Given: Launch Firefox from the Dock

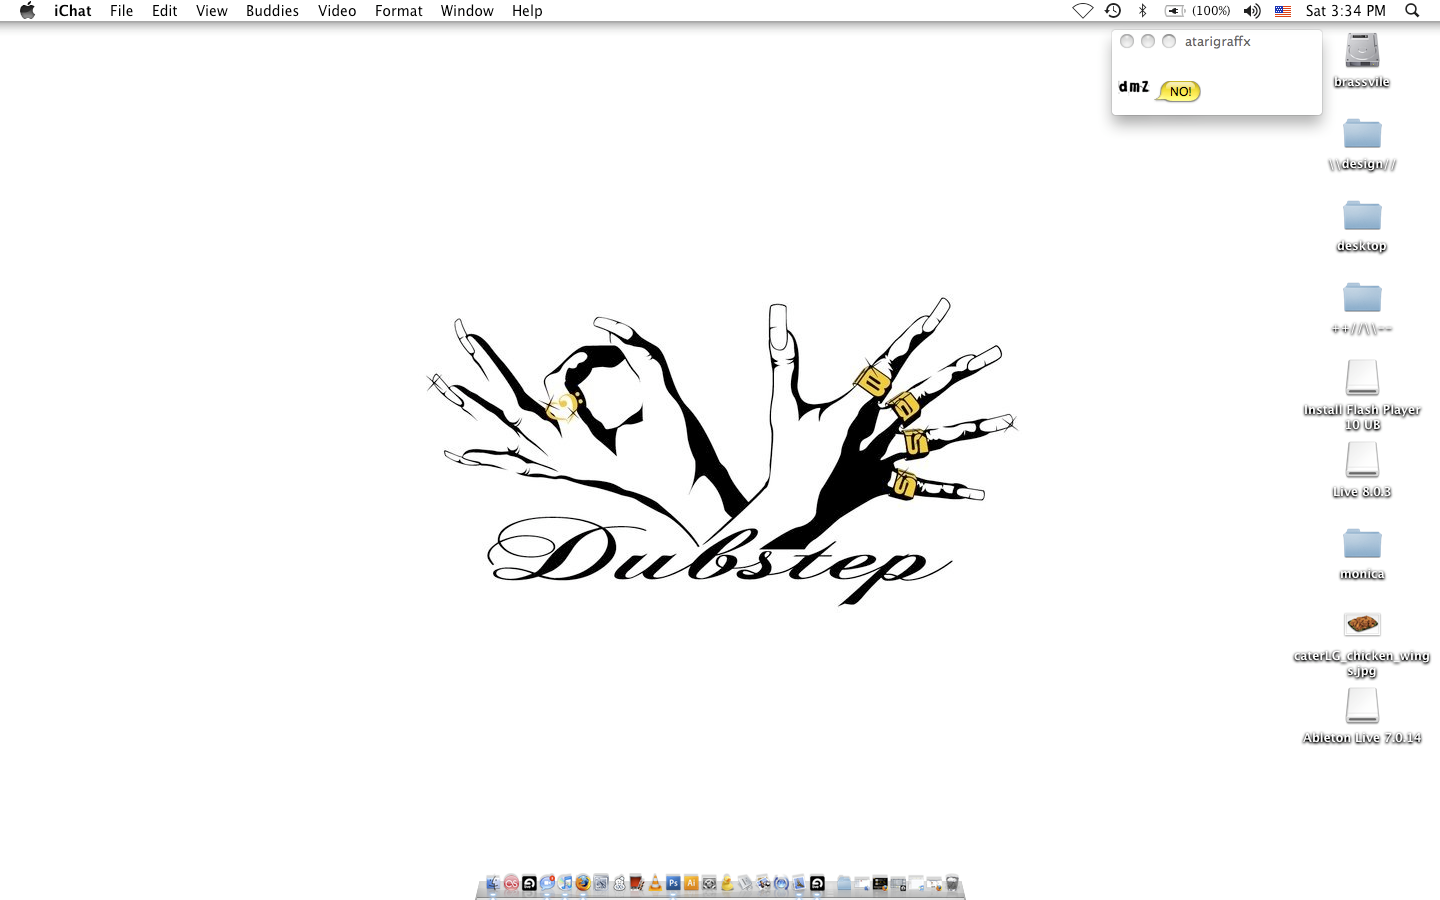Looking at the screenshot, I should [583, 883].
